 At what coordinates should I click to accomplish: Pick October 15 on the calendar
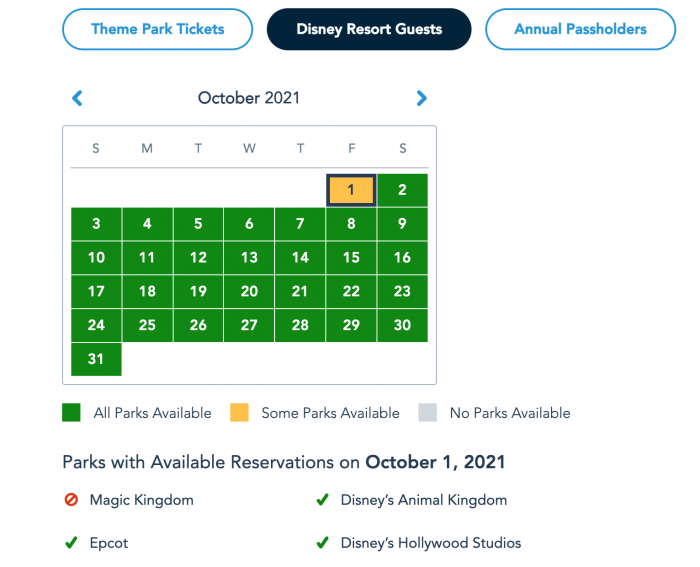(351, 258)
